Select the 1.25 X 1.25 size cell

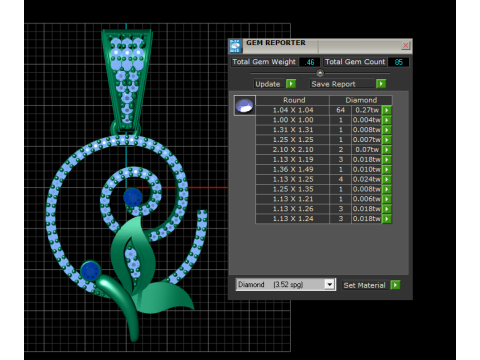tap(293, 140)
